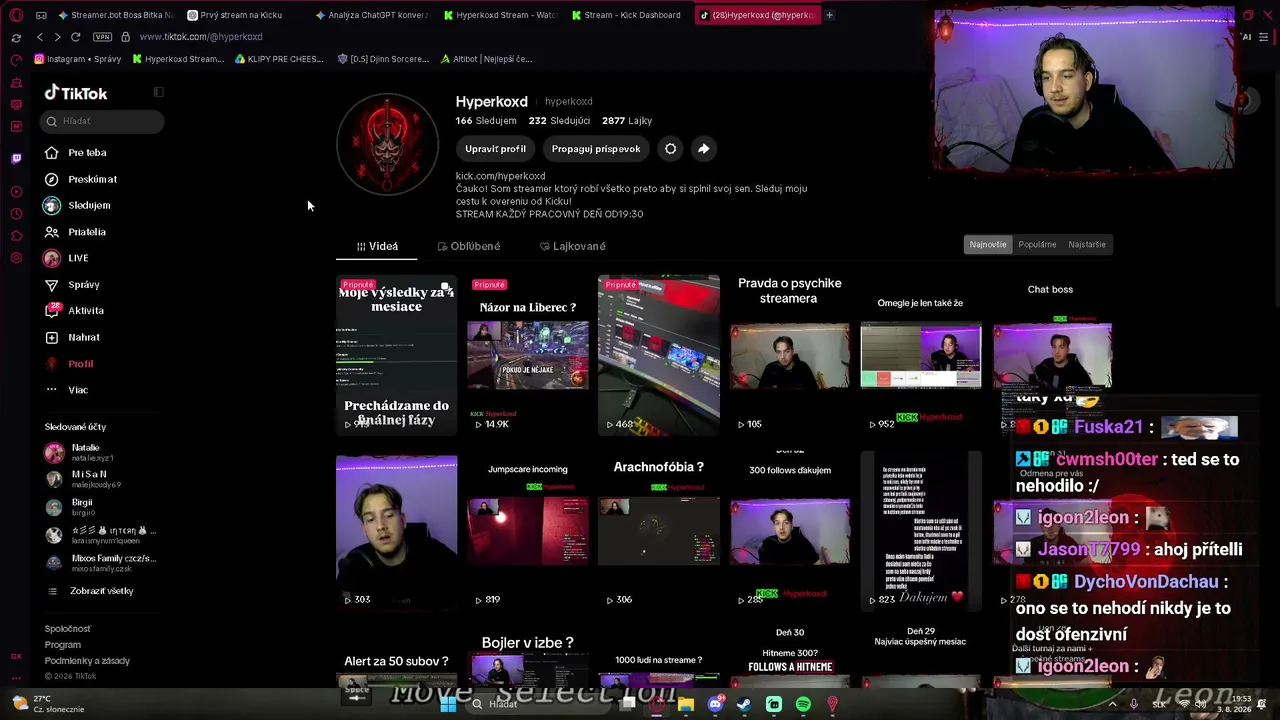Open the 166 Sledujem following list

(x=486, y=121)
